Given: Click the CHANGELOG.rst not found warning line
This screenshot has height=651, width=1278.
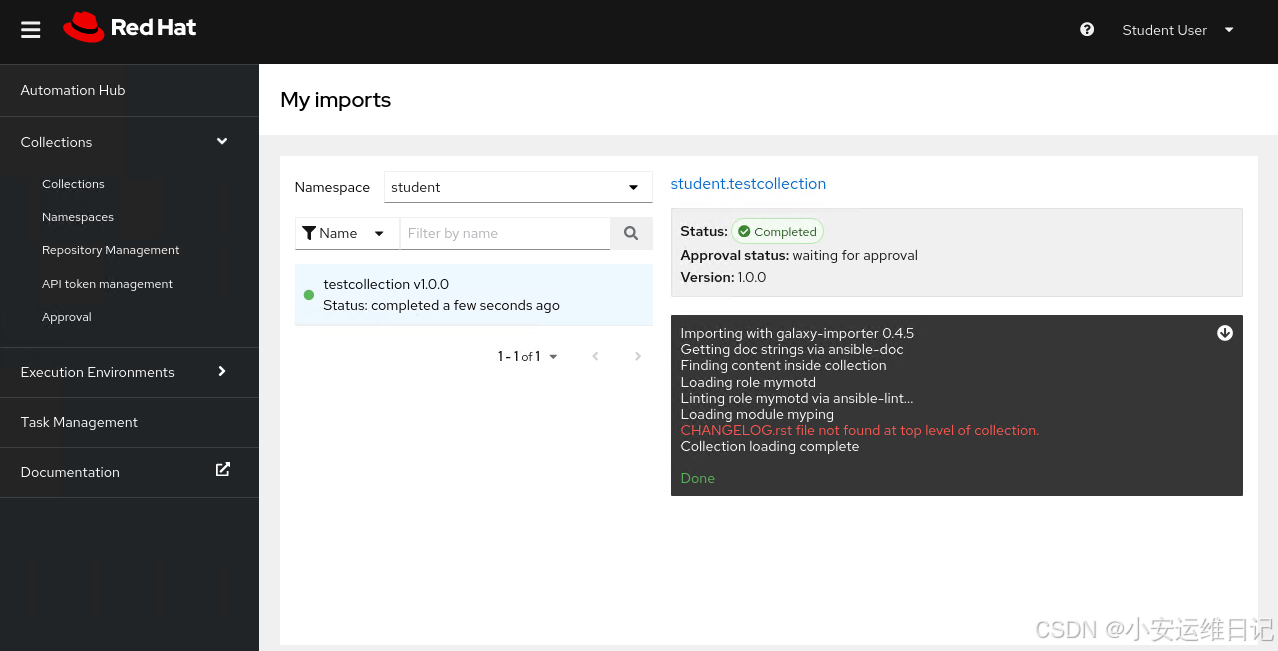Looking at the screenshot, I should click(x=860, y=430).
